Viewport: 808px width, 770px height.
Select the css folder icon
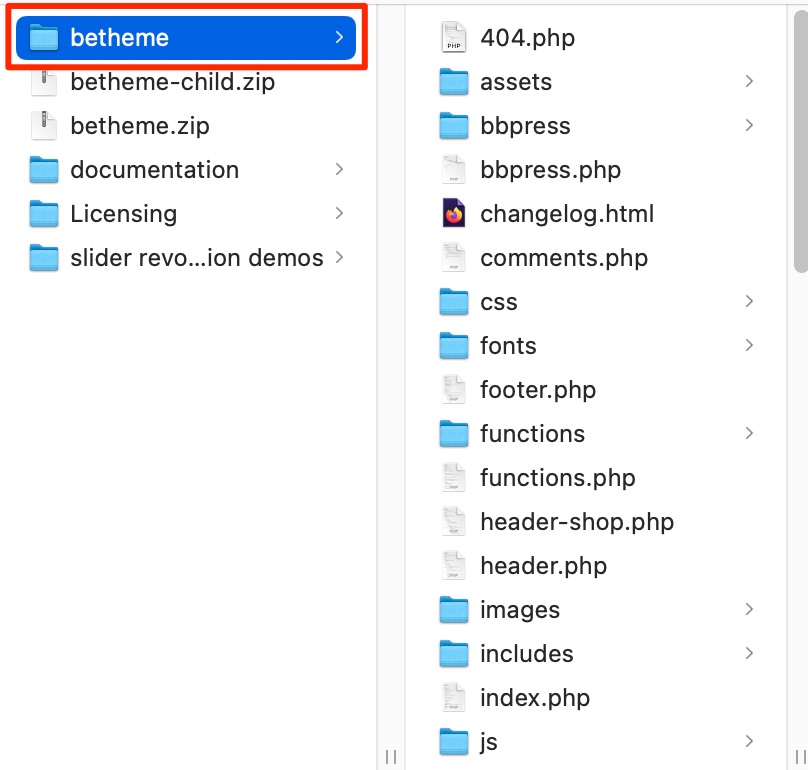pyautogui.click(x=452, y=301)
